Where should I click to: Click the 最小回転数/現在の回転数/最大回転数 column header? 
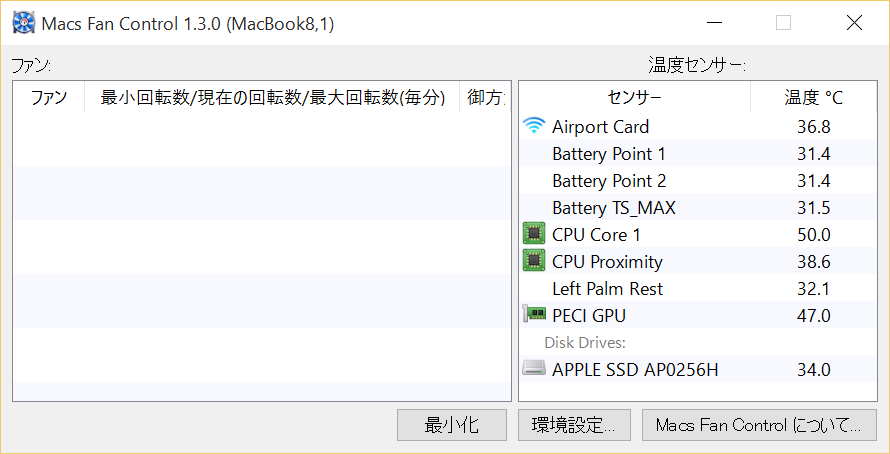[272, 98]
